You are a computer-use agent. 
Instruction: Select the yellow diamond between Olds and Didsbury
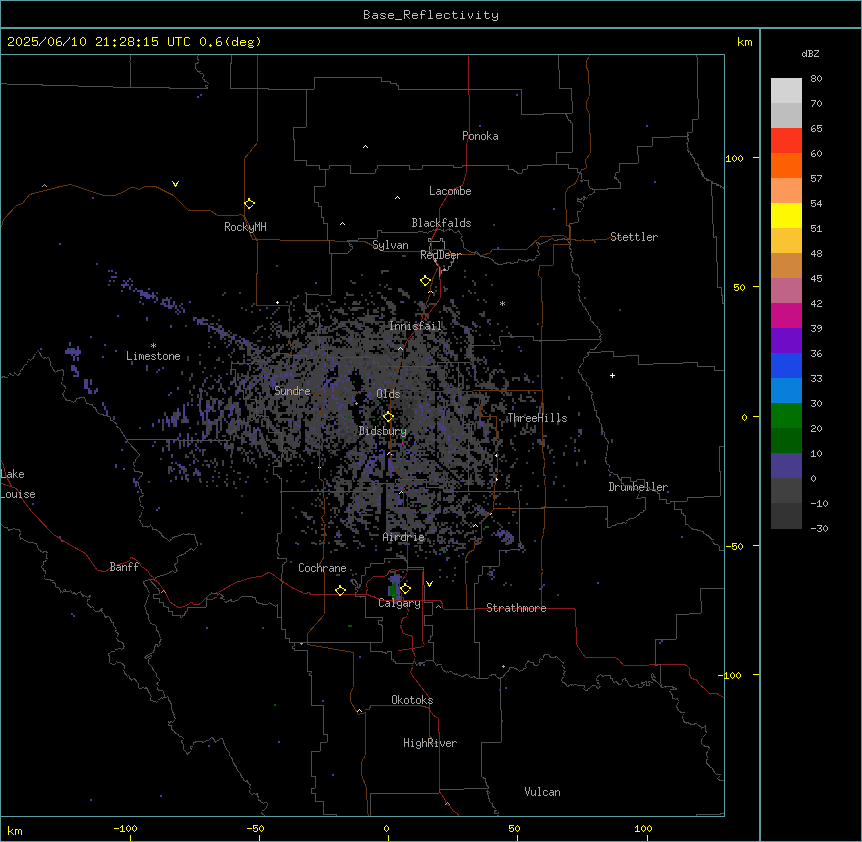(x=388, y=417)
